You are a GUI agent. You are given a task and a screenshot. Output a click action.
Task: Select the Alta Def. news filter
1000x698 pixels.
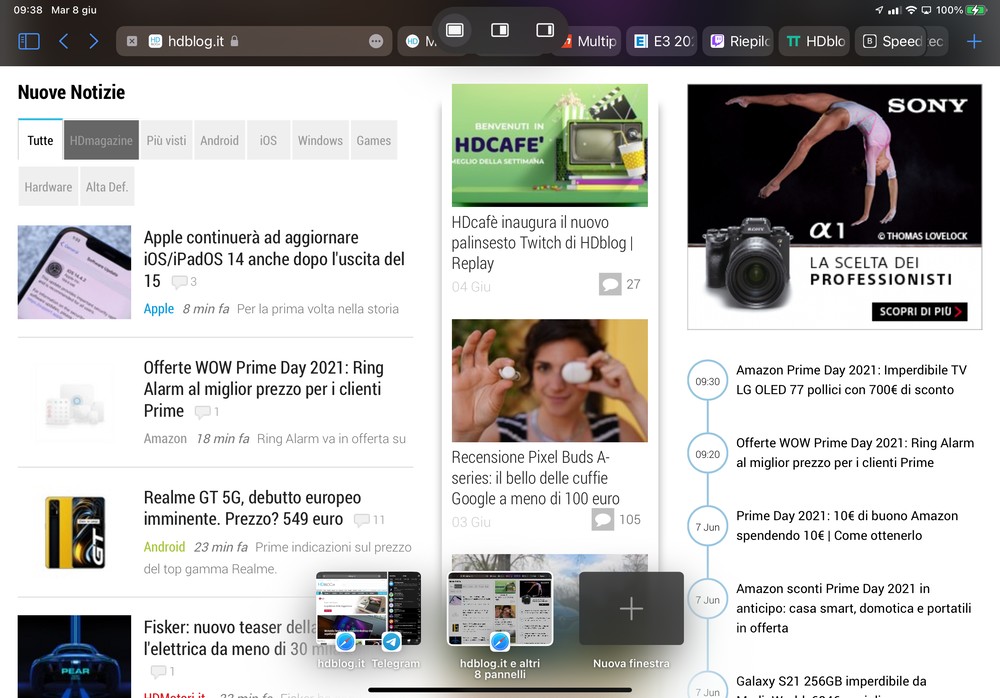click(107, 186)
